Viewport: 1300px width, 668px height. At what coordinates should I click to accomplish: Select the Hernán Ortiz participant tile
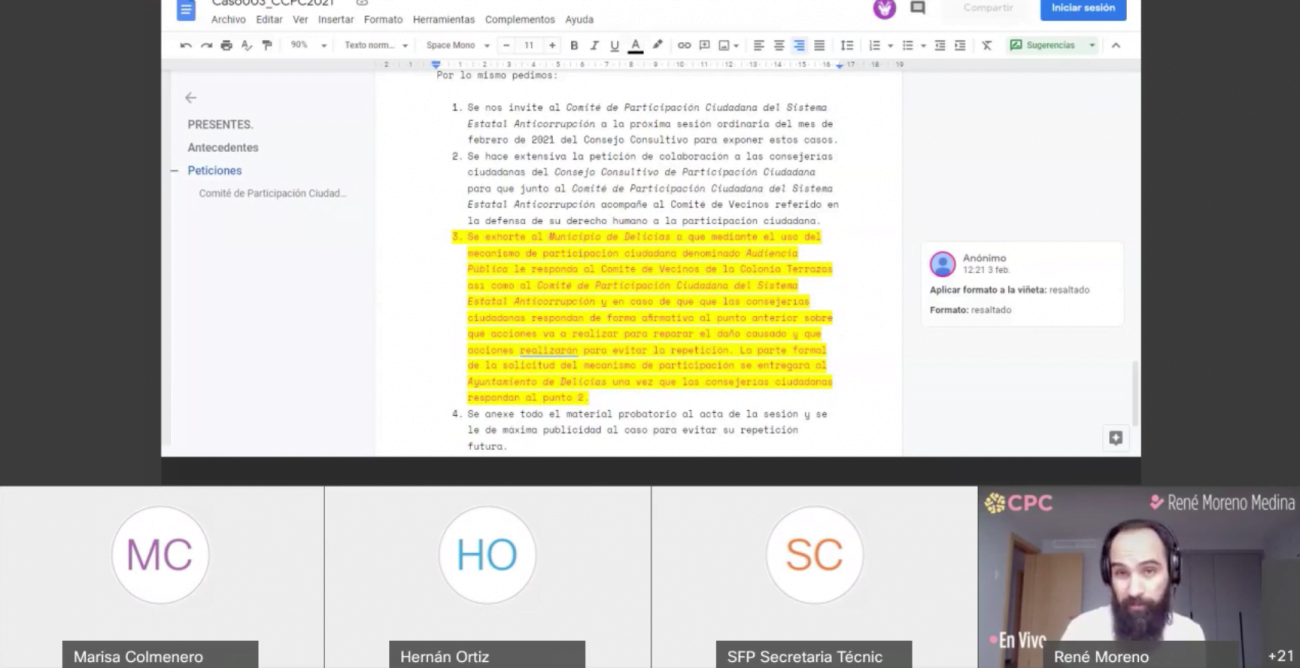click(487, 577)
